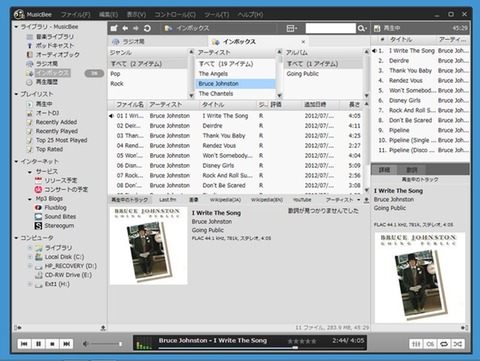Screen dimensions: 480x361
Task: Adjust the volume slider
Action: pyautogui.click(x=106, y=344)
